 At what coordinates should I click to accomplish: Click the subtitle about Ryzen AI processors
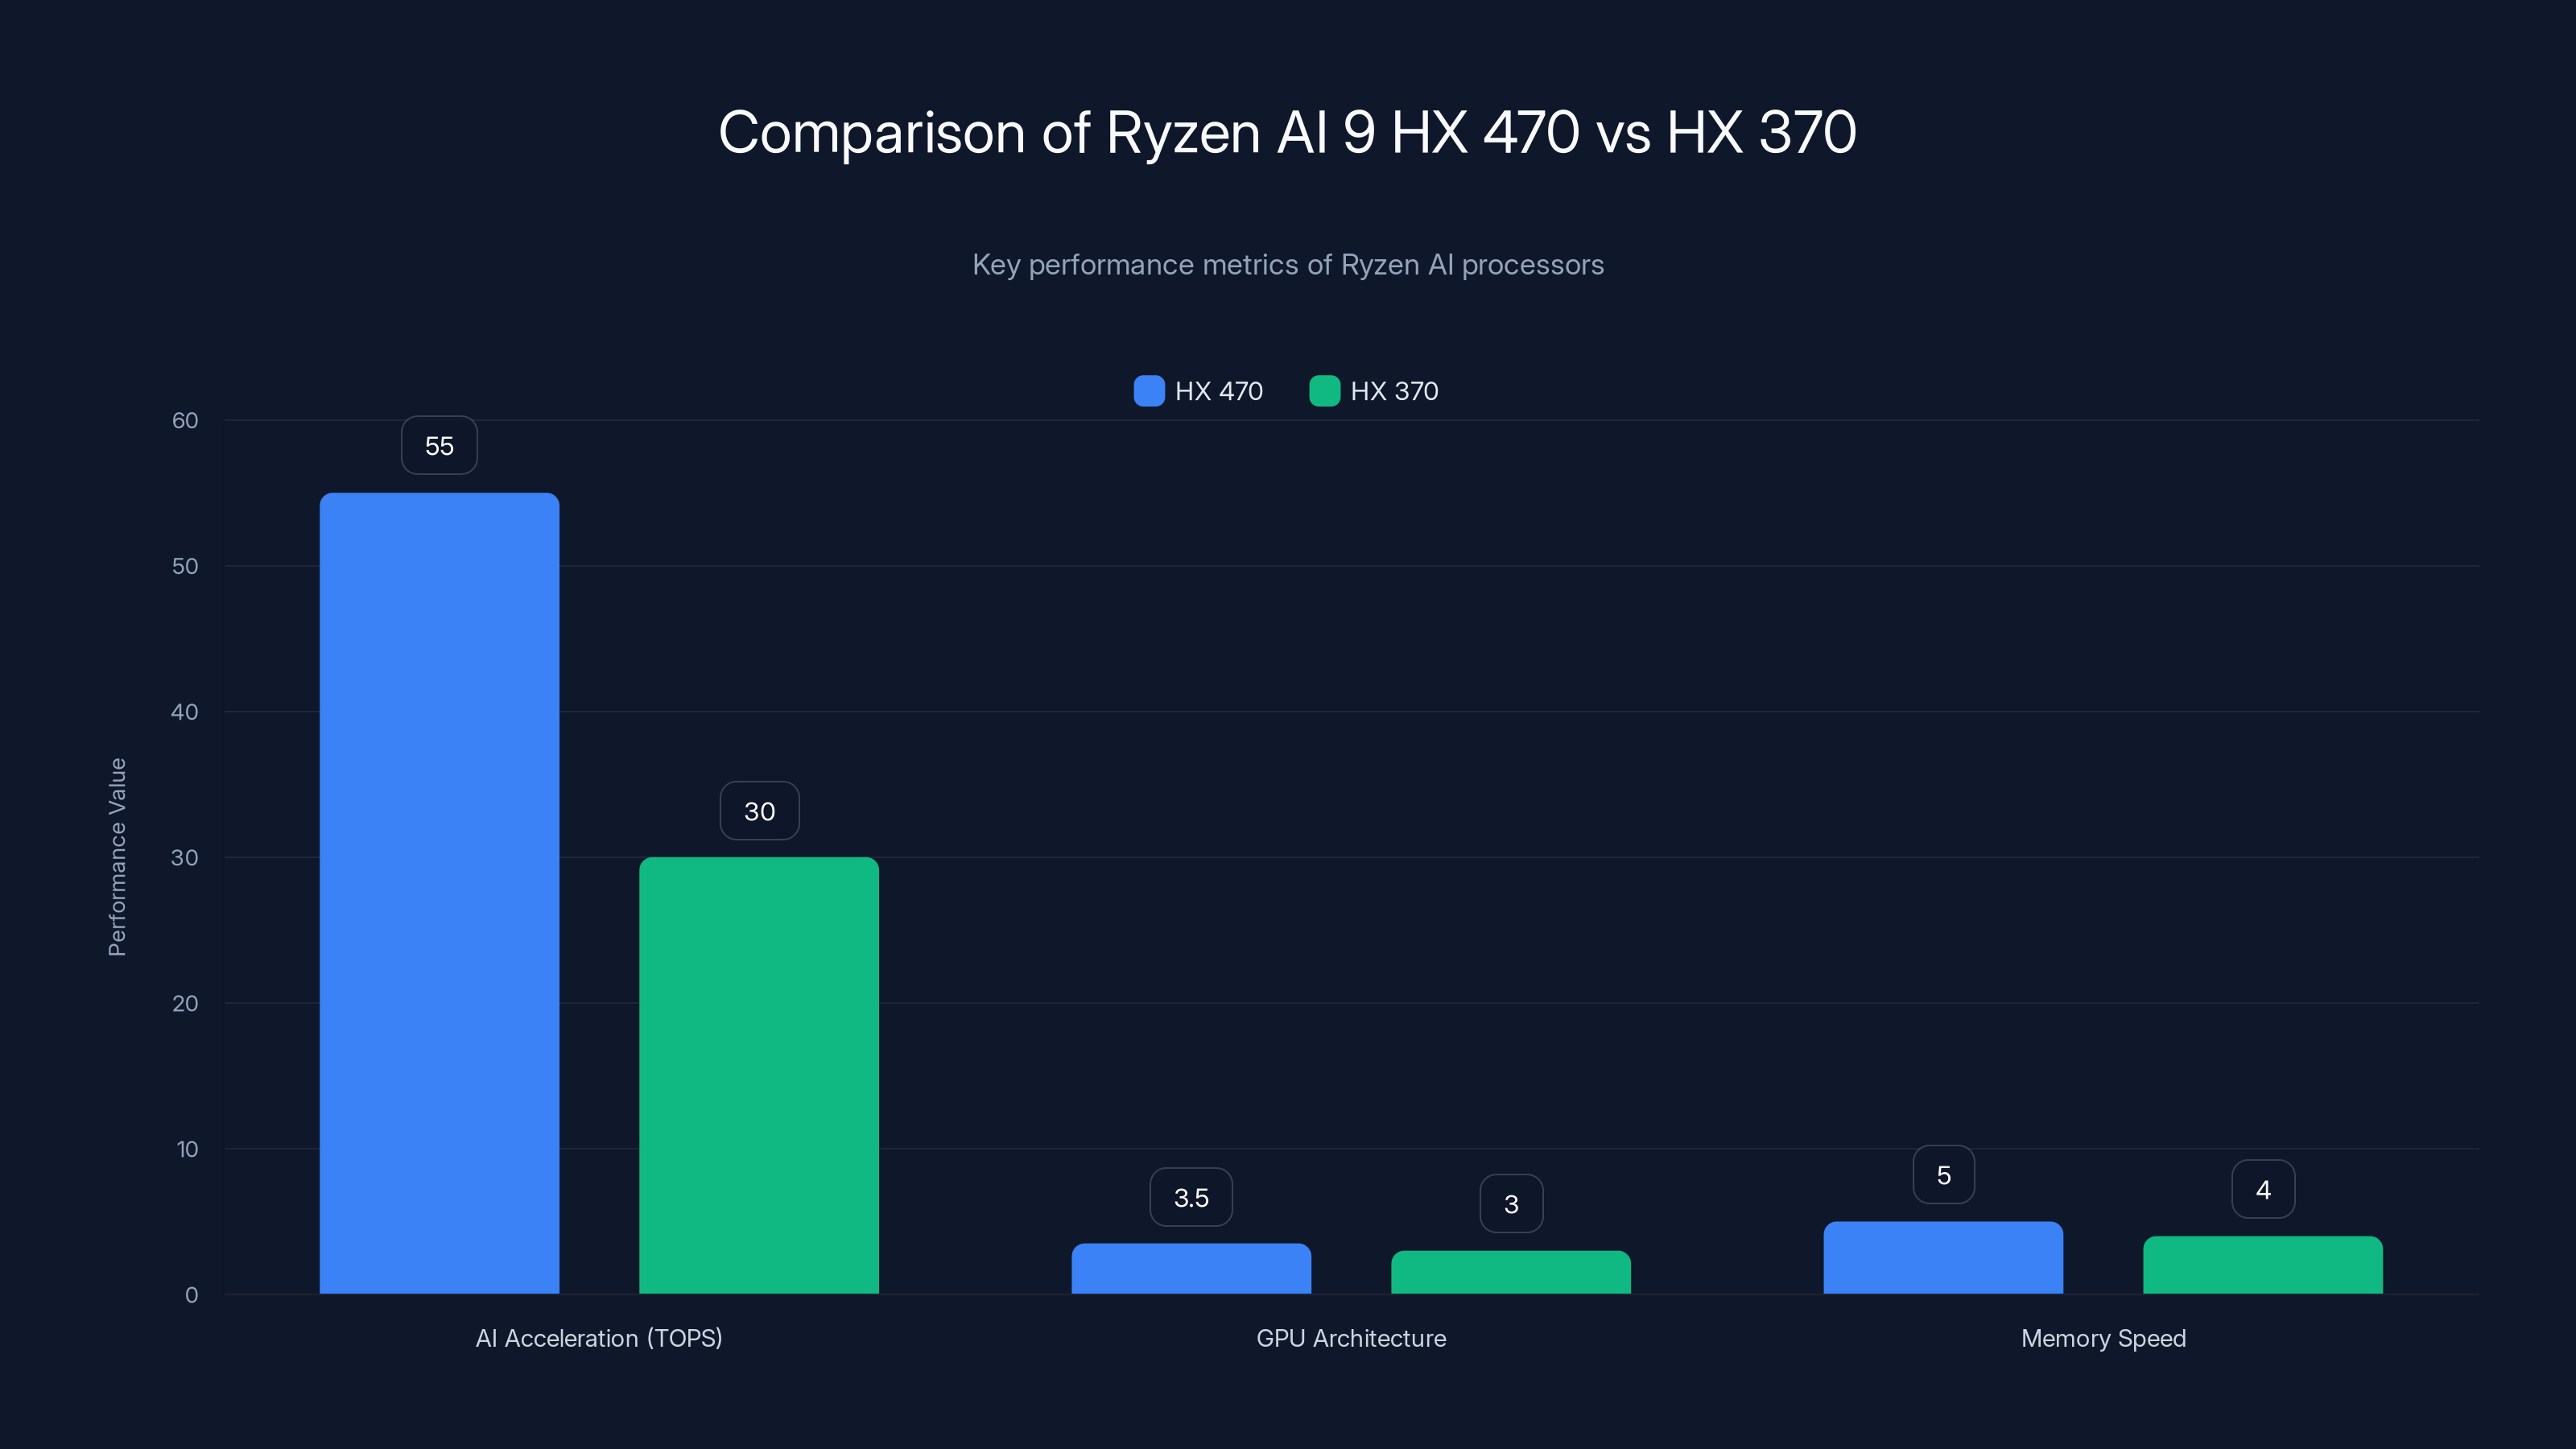[x=1288, y=265]
